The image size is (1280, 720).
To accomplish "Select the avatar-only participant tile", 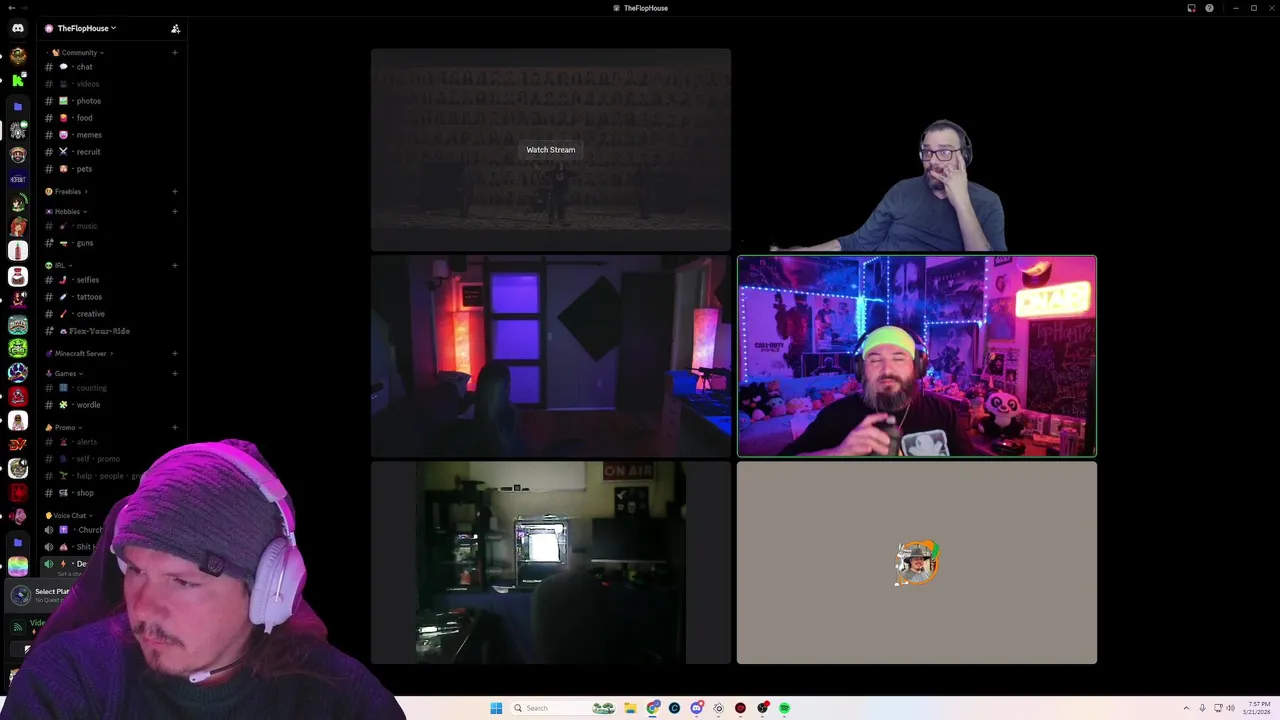I will click(917, 562).
